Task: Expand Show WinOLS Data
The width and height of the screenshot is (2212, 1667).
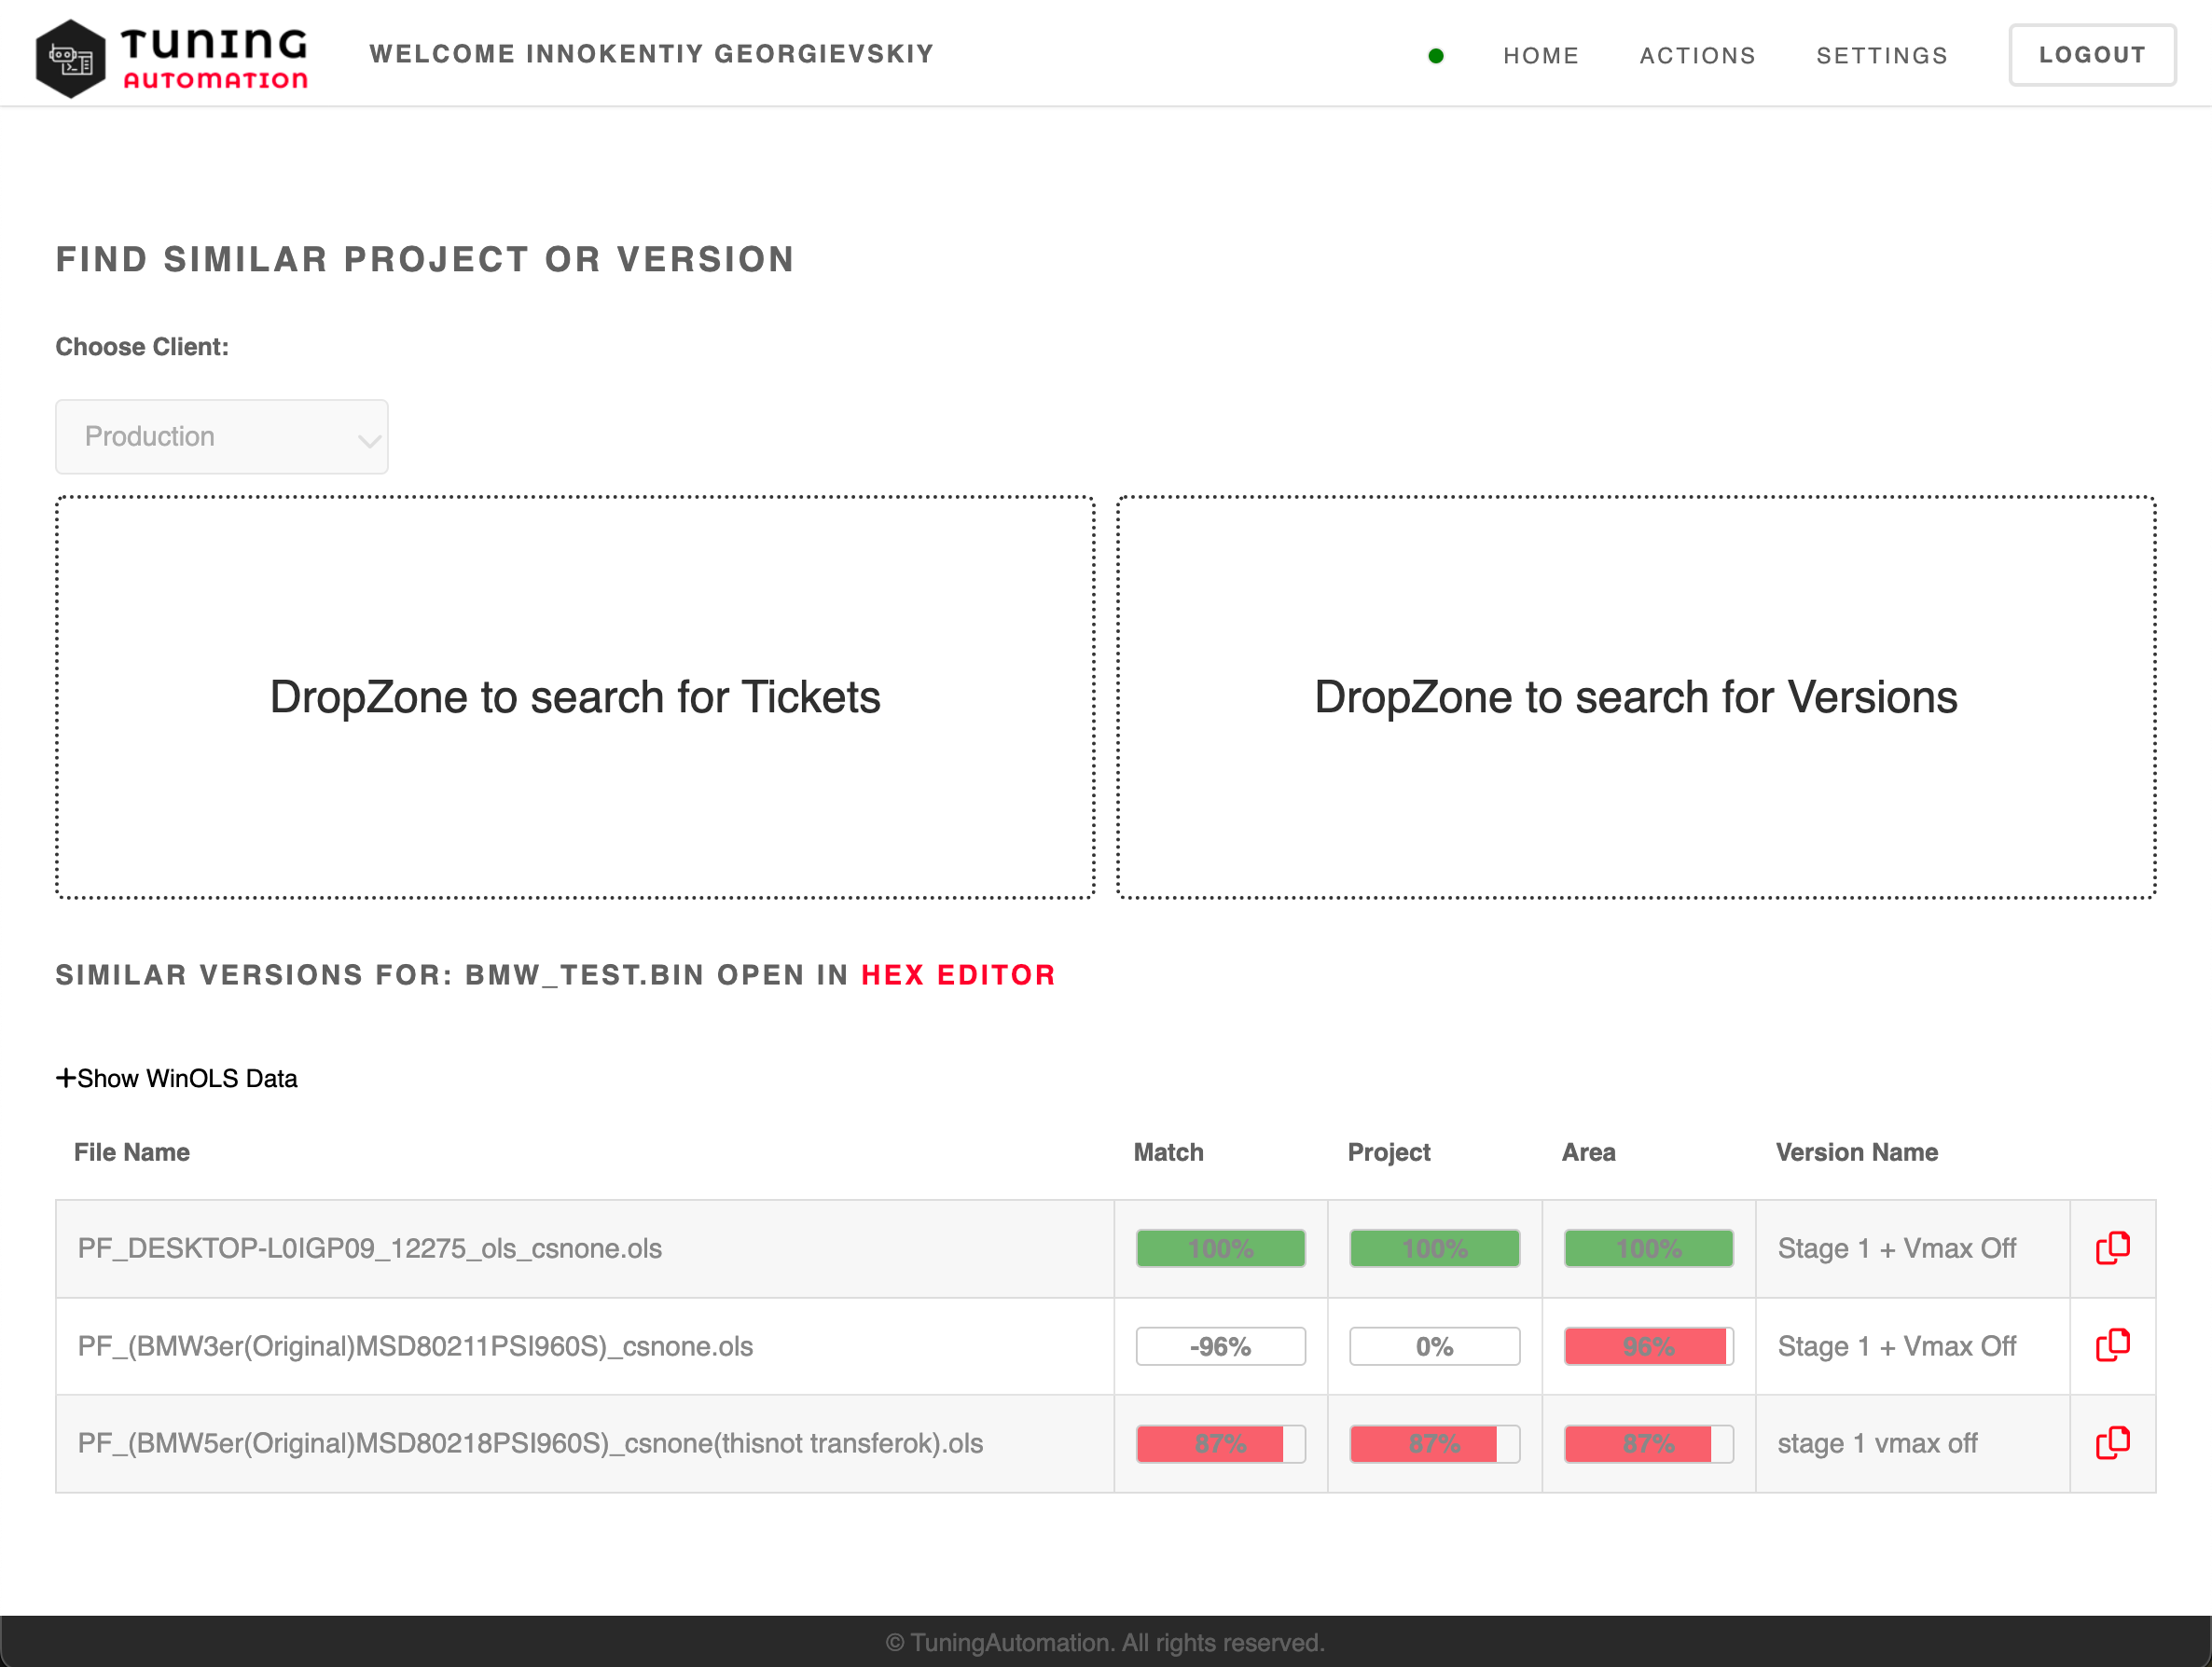Action: tap(177, 1078)
